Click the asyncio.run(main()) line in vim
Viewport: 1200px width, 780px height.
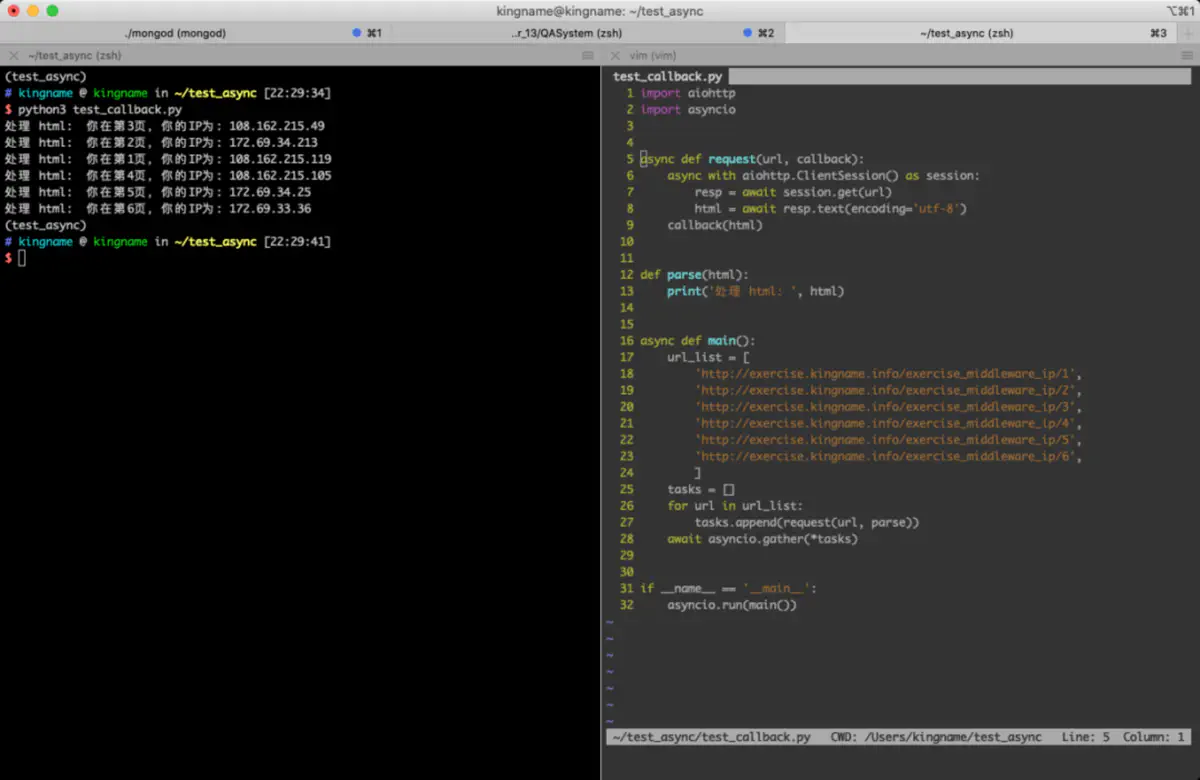732,605
